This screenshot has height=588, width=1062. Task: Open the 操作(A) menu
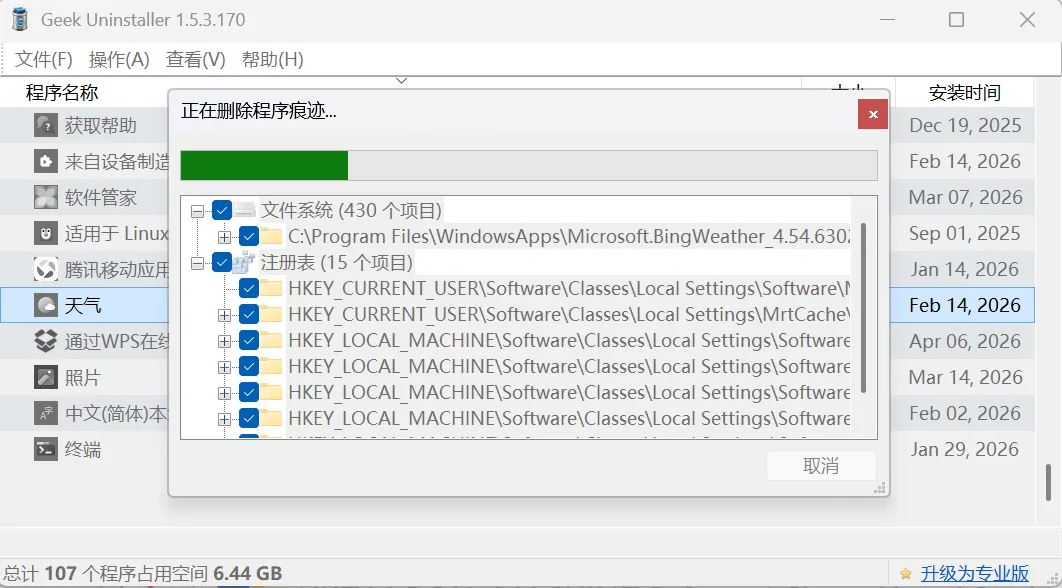point(119,60)
